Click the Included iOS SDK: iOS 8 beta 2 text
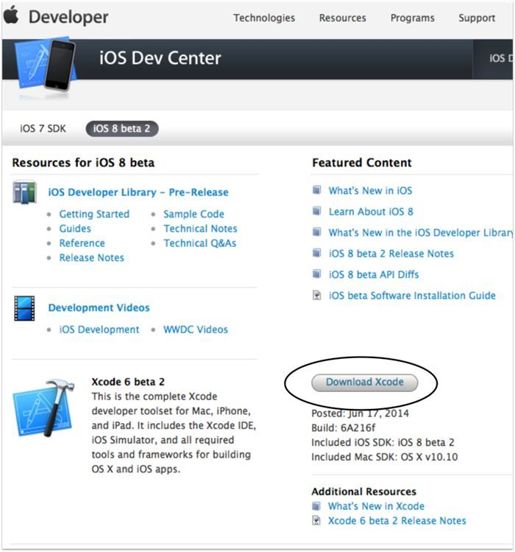This screenshot has width=515, height=552. [383, 442]
